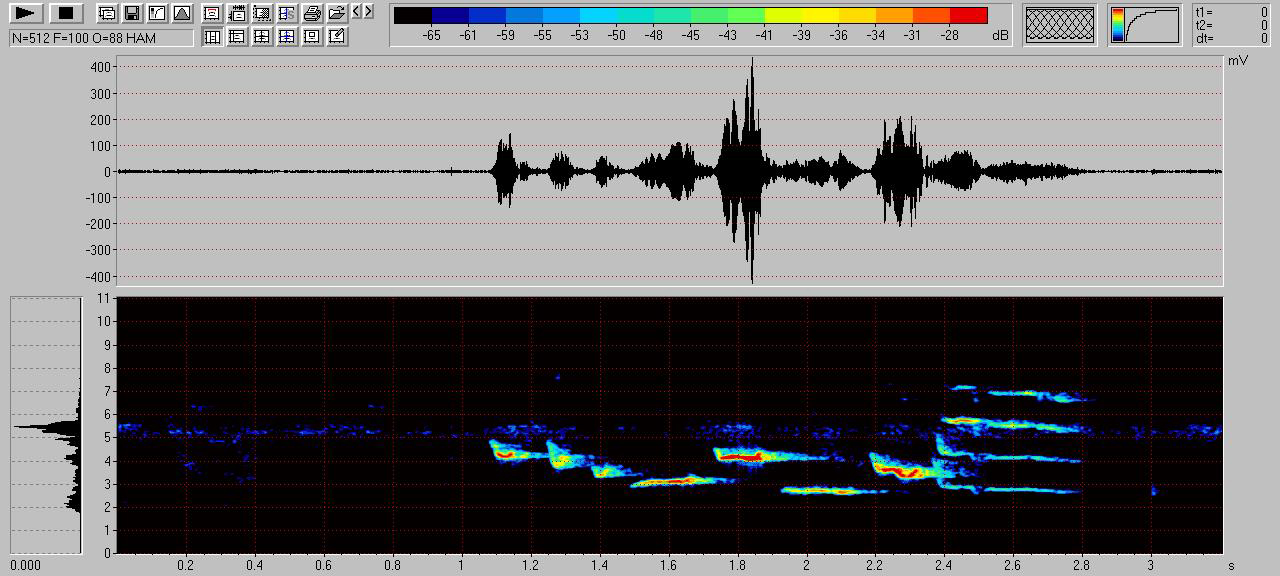Click the overlapping windows icon beside stop
The image size is (1280, 576).
pos(106,13)
